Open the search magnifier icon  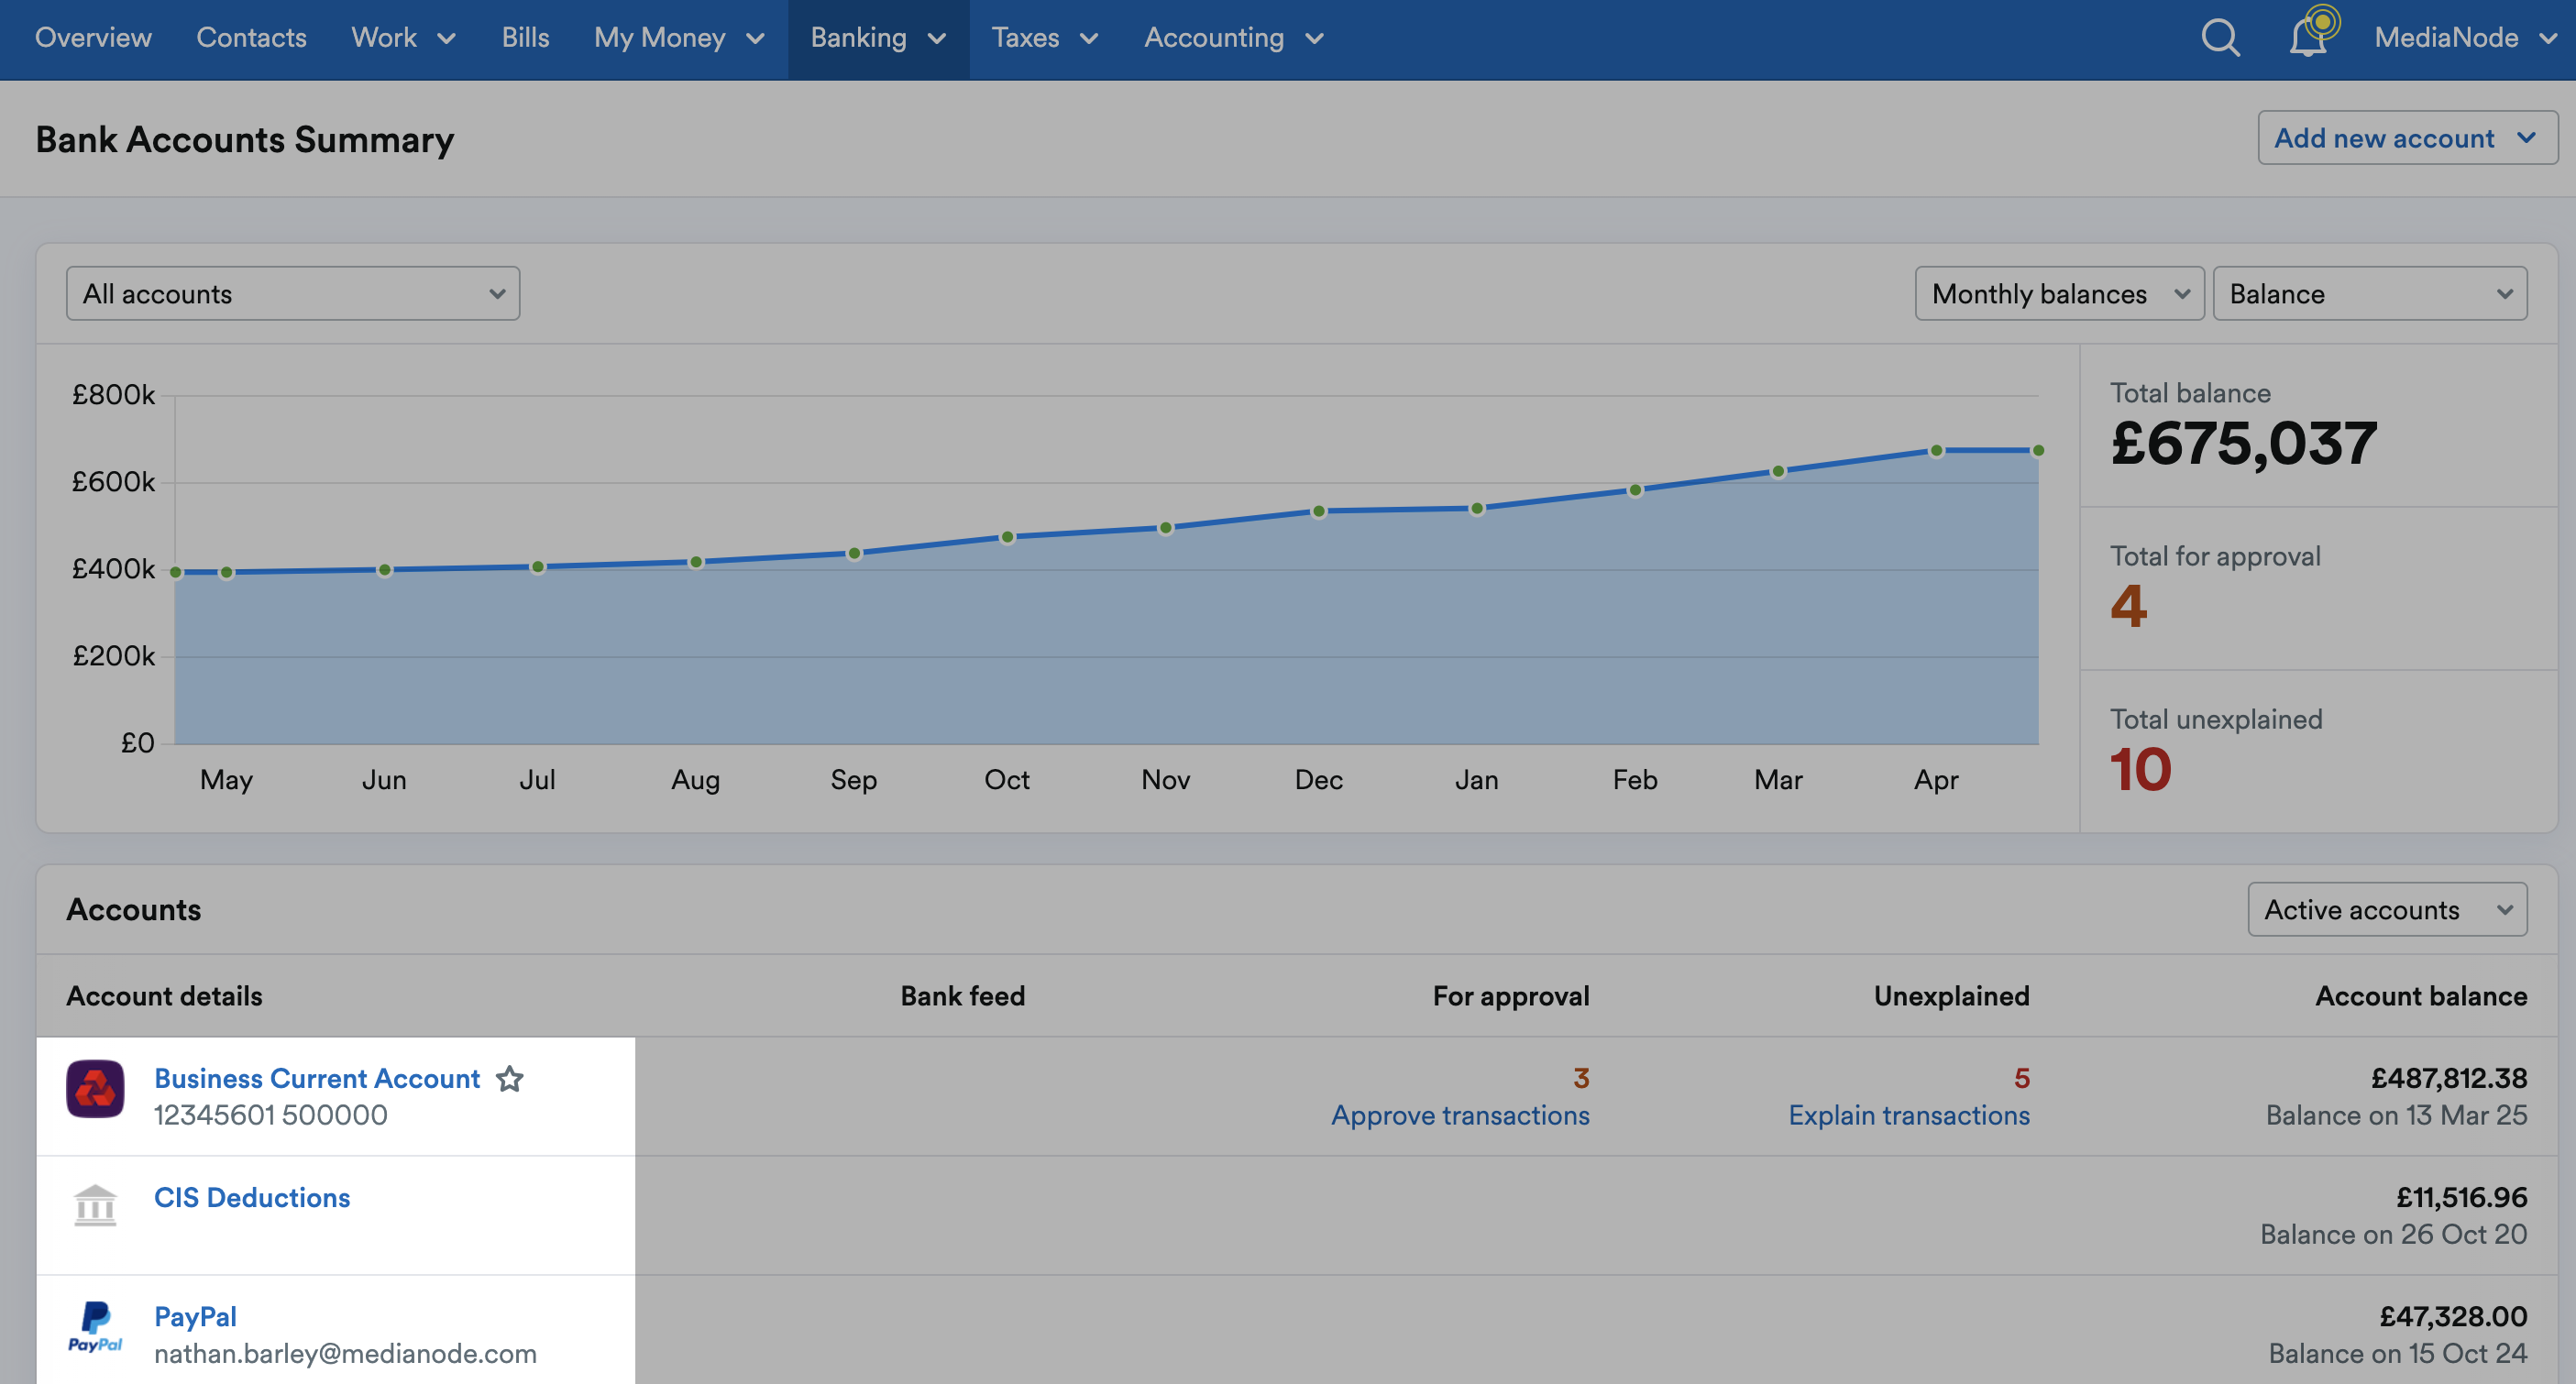[2220, 38]
